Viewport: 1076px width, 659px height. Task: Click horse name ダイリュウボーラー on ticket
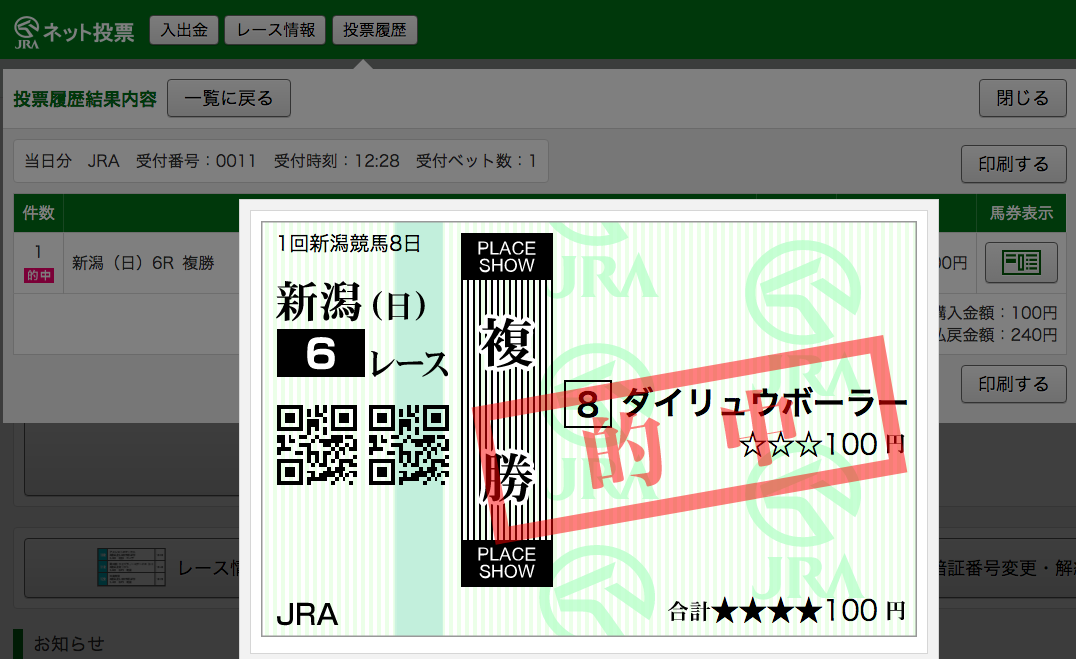coord(764,402)
